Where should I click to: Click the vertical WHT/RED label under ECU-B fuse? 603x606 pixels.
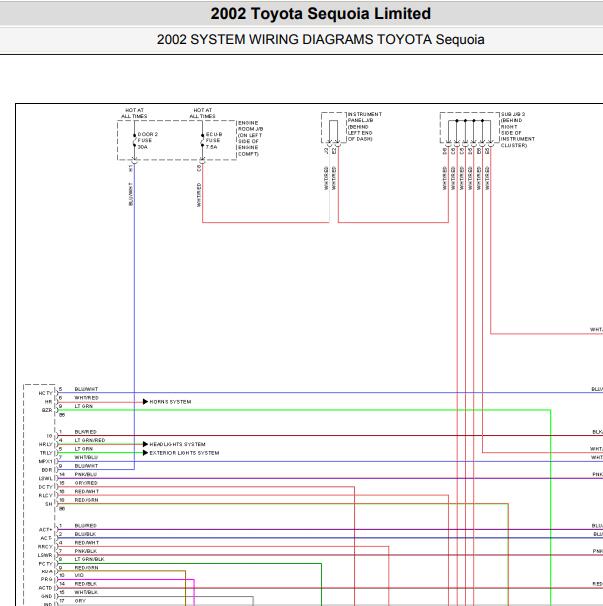click(199, 195)
